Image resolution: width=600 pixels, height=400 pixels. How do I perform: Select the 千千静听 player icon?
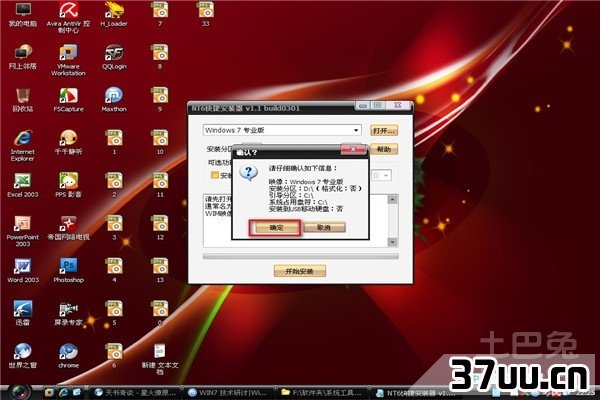[x=68, y=142]
